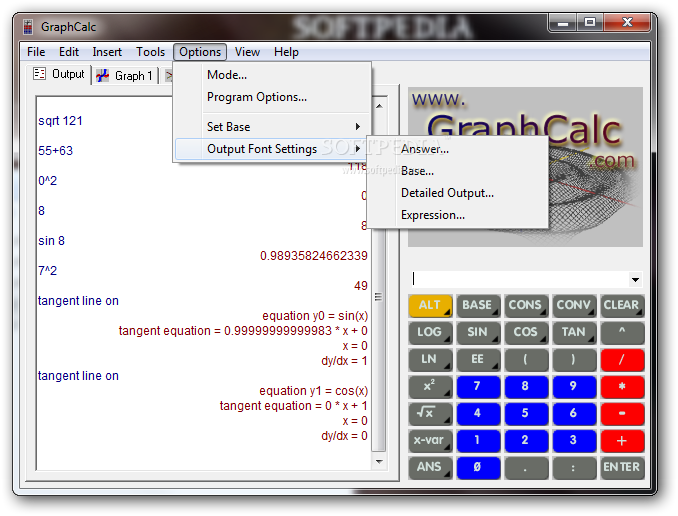This screenshot has height=516, width=678.
Task: Click the open parenthesis key
Action: pyautogui.click(x=526, y=359)
